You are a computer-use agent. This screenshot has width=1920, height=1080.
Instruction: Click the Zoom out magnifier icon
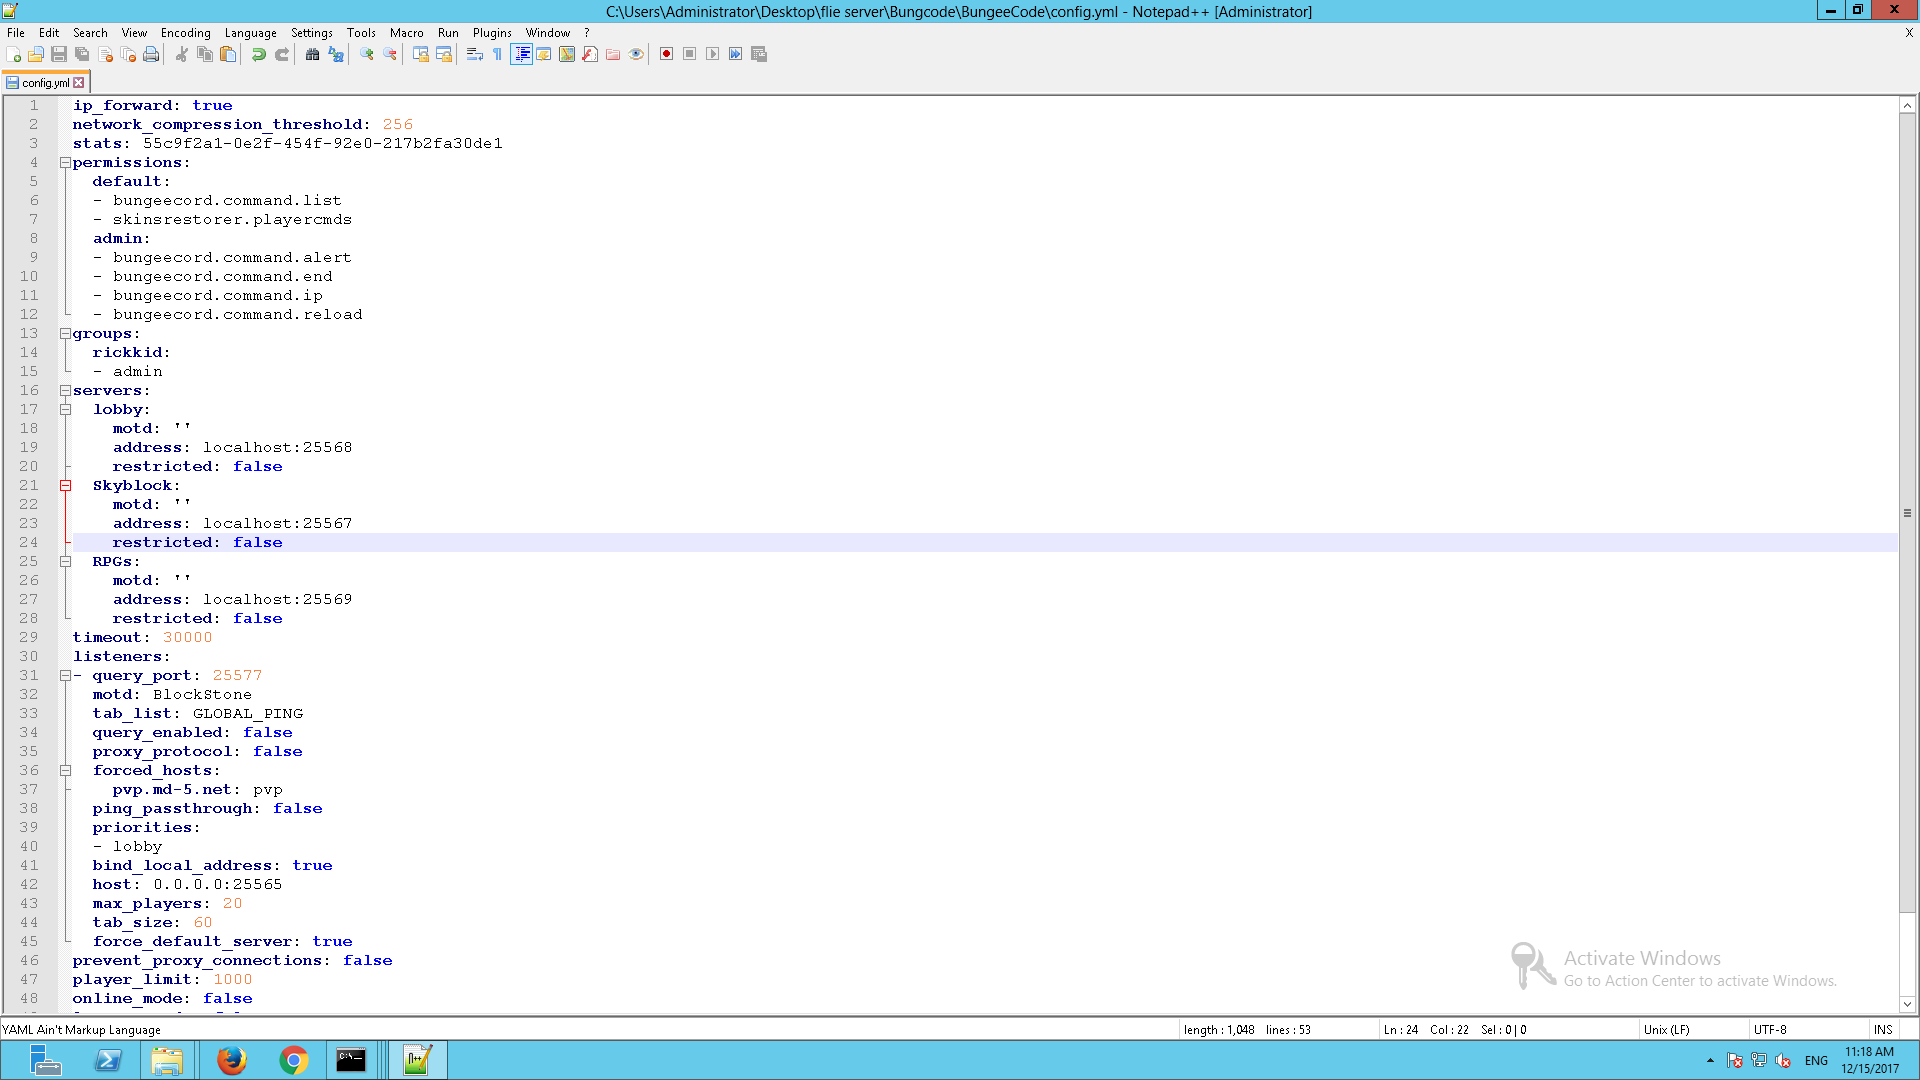(390, 54)
